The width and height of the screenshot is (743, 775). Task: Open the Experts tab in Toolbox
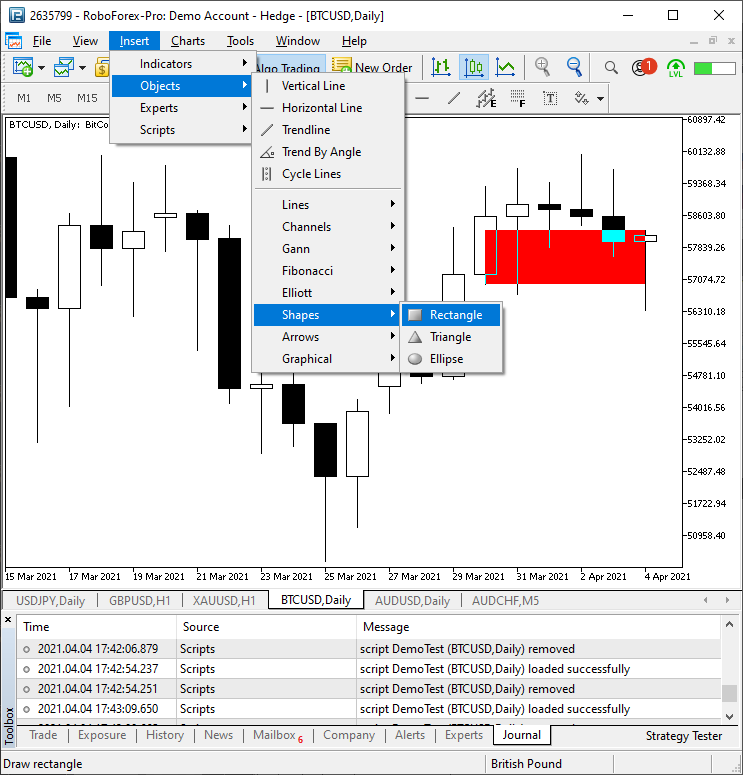[464, 735]
